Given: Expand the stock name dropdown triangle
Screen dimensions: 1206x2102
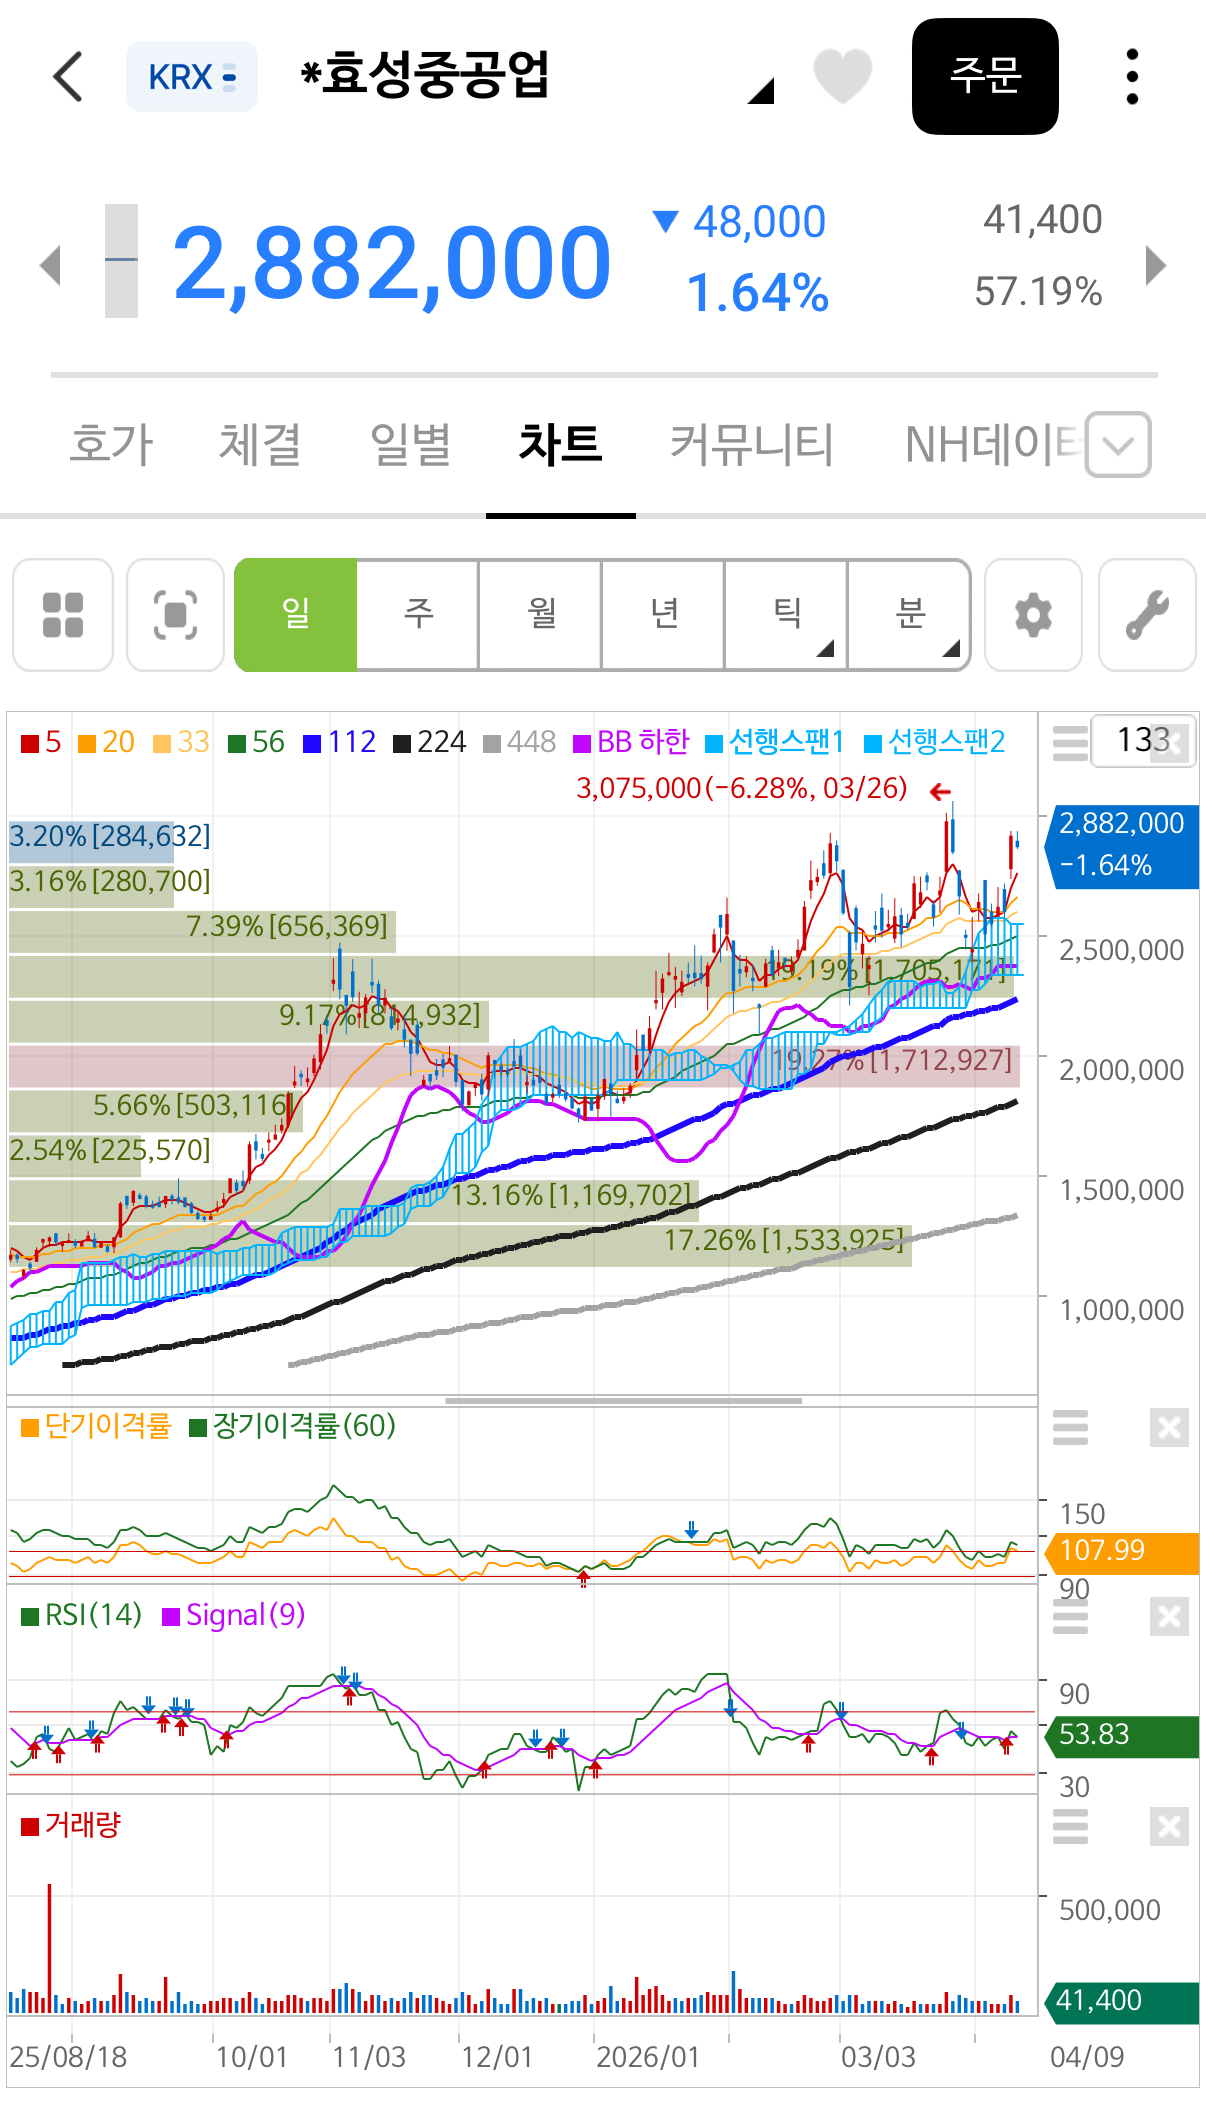Looking at the screenshot, I should pyautogui.click(x=761, y=91).
